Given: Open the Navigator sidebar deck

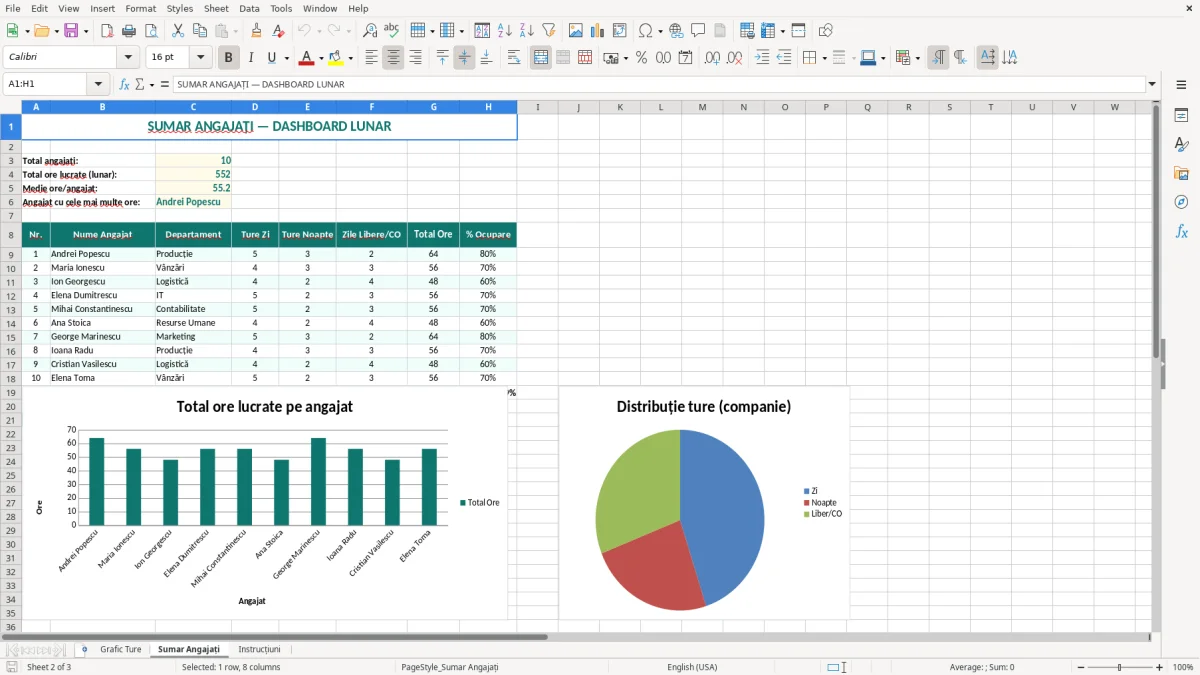Looking at the screenshot, I should 1181,202.
